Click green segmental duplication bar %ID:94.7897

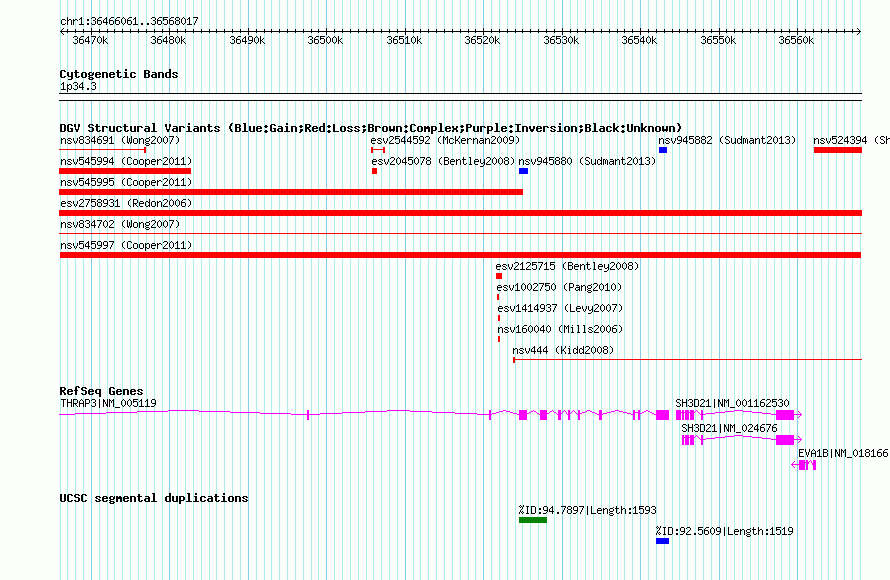(x=532, y=520)
